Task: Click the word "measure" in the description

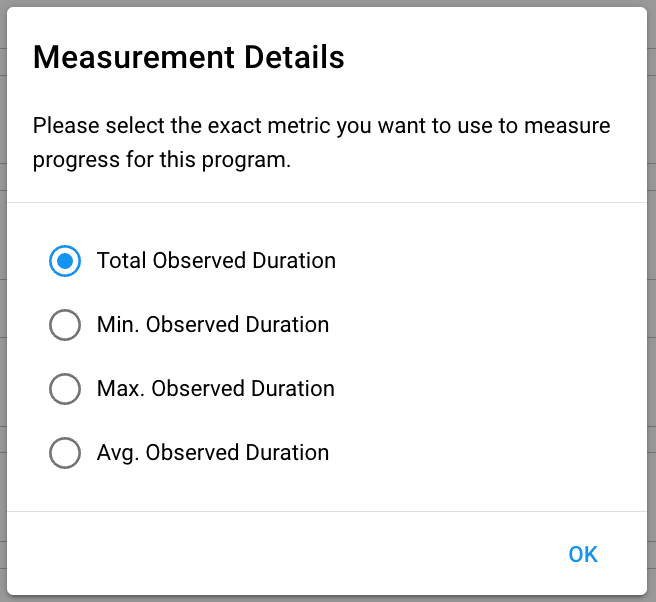Action: tap(567, 126)
